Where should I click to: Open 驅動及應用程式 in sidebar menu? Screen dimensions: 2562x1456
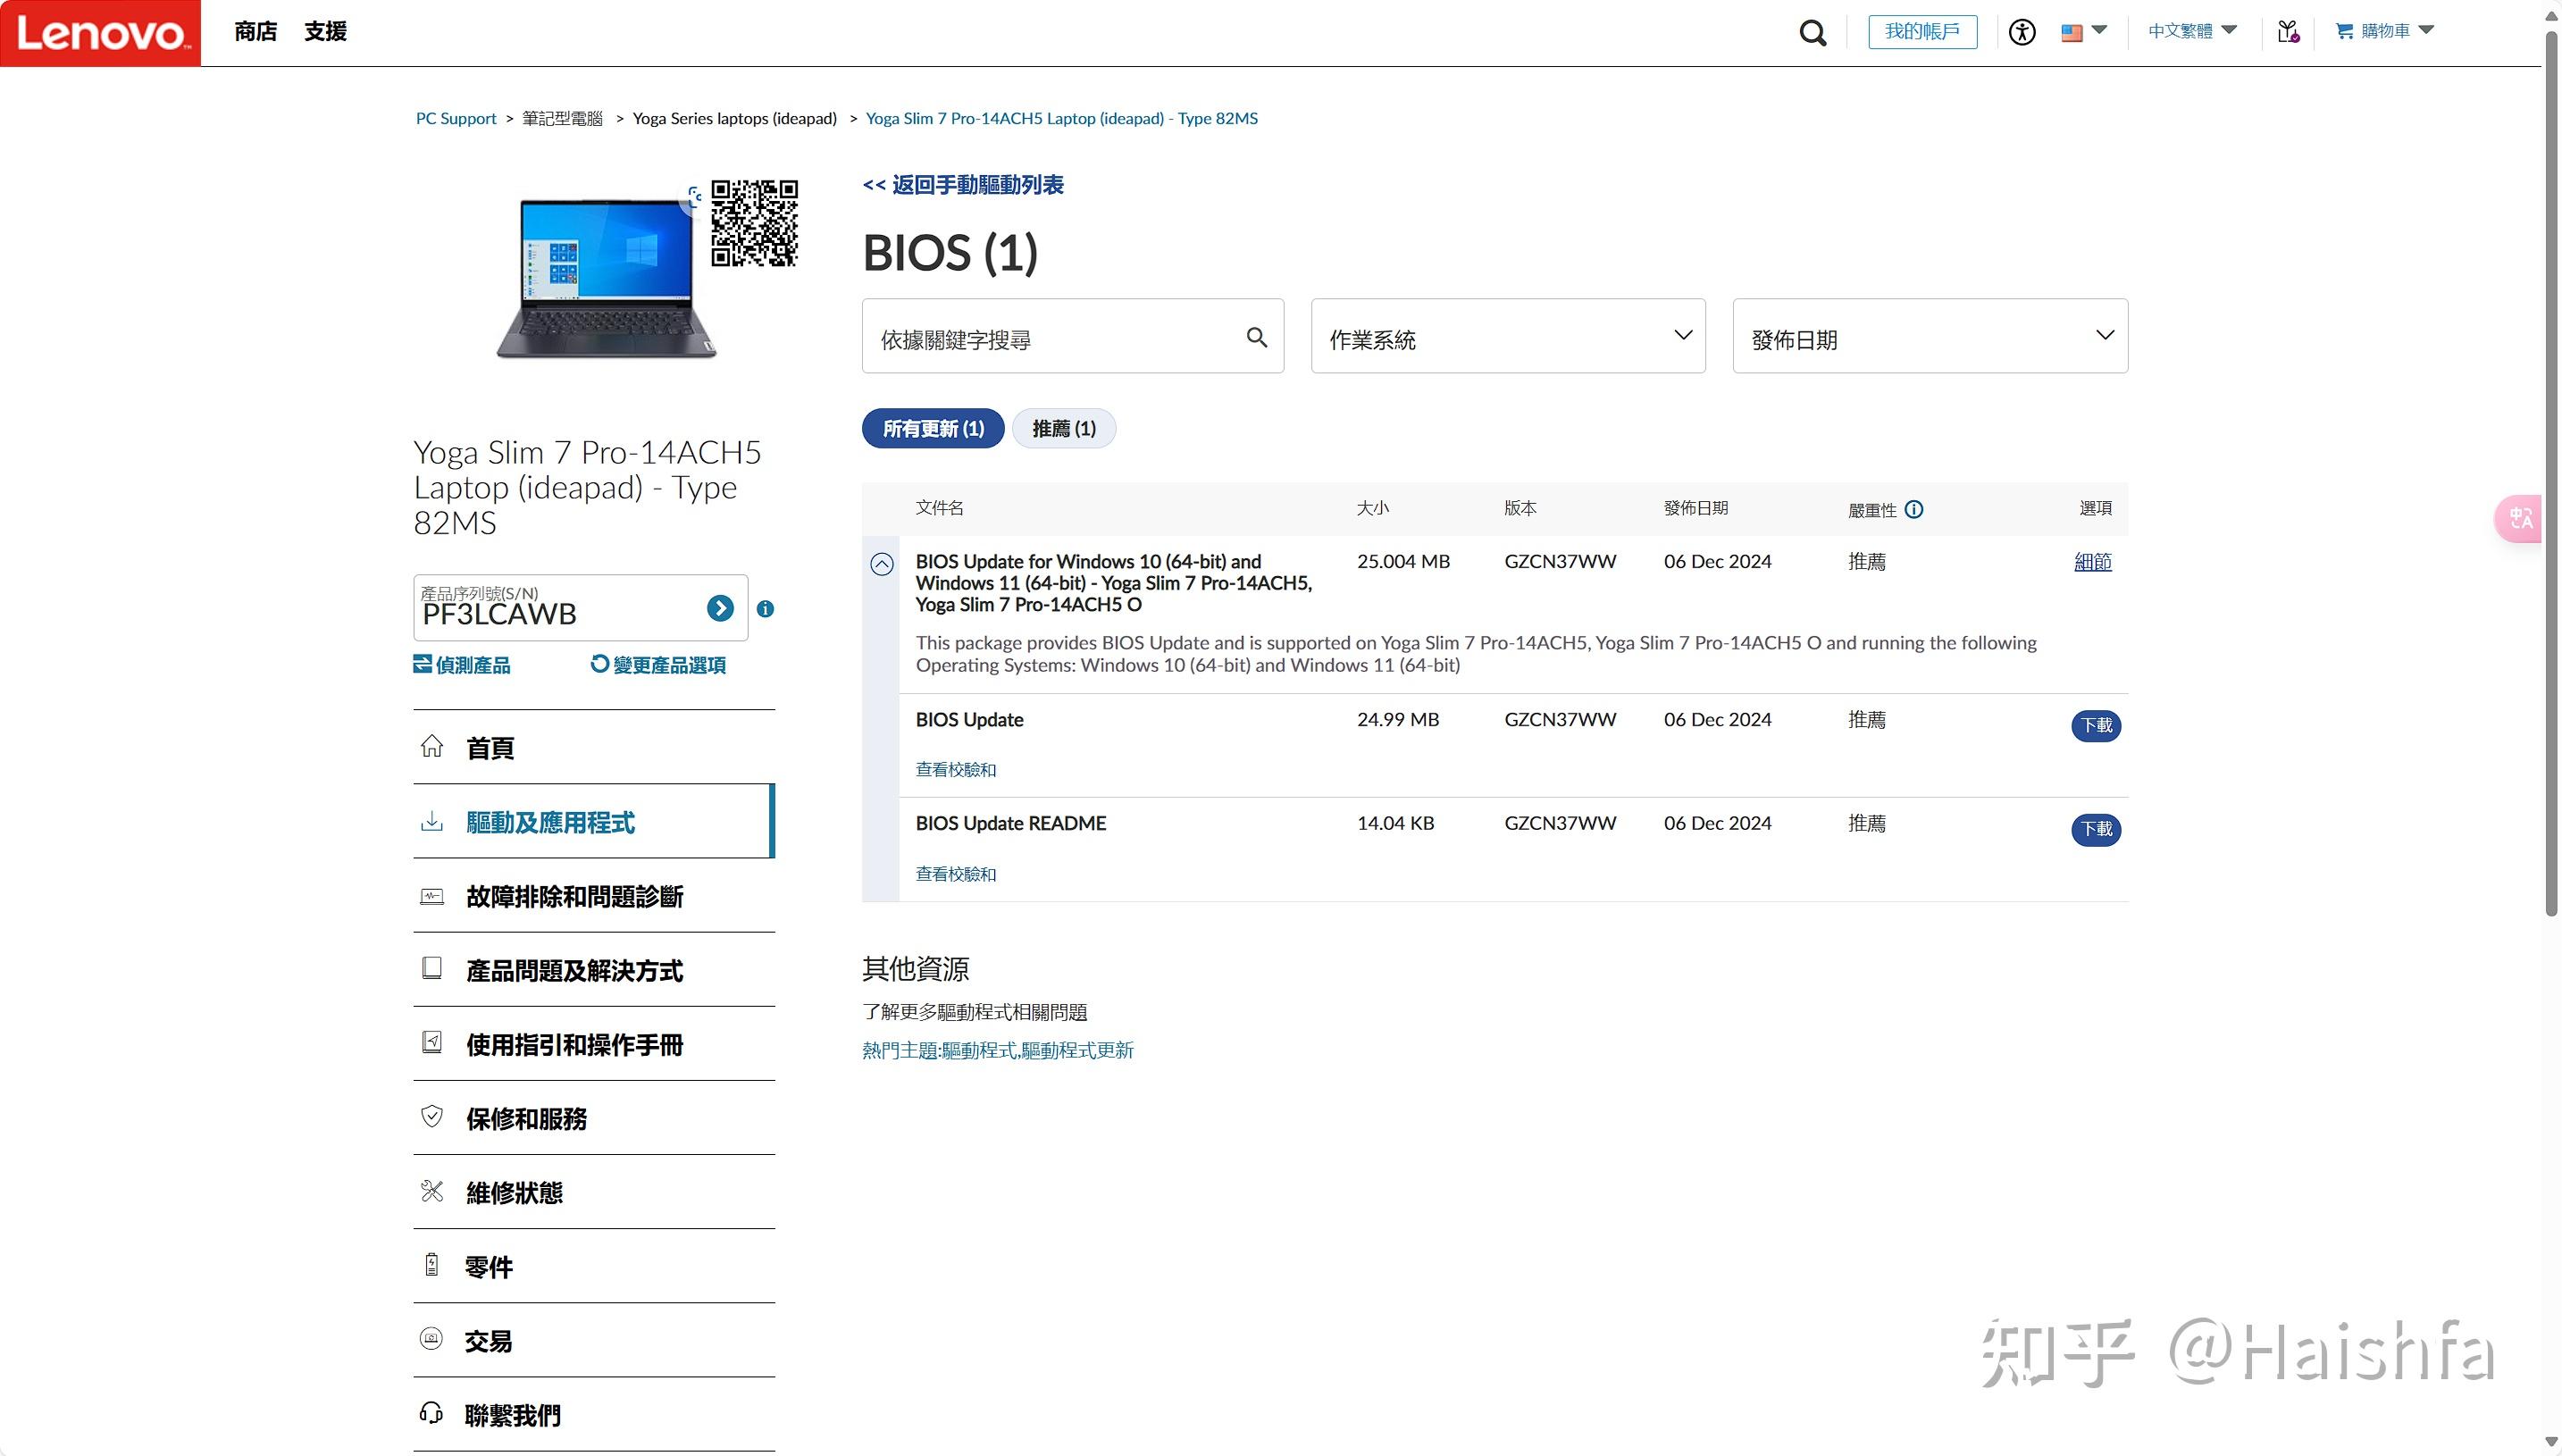click(550, 822)
